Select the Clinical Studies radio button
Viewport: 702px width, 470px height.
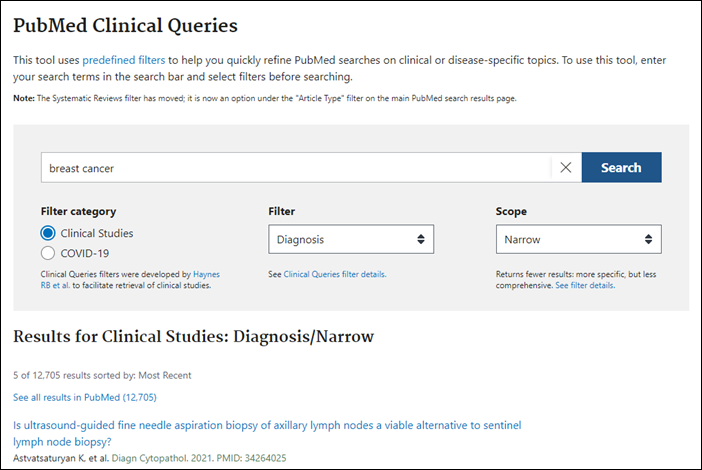coord(48,233)
